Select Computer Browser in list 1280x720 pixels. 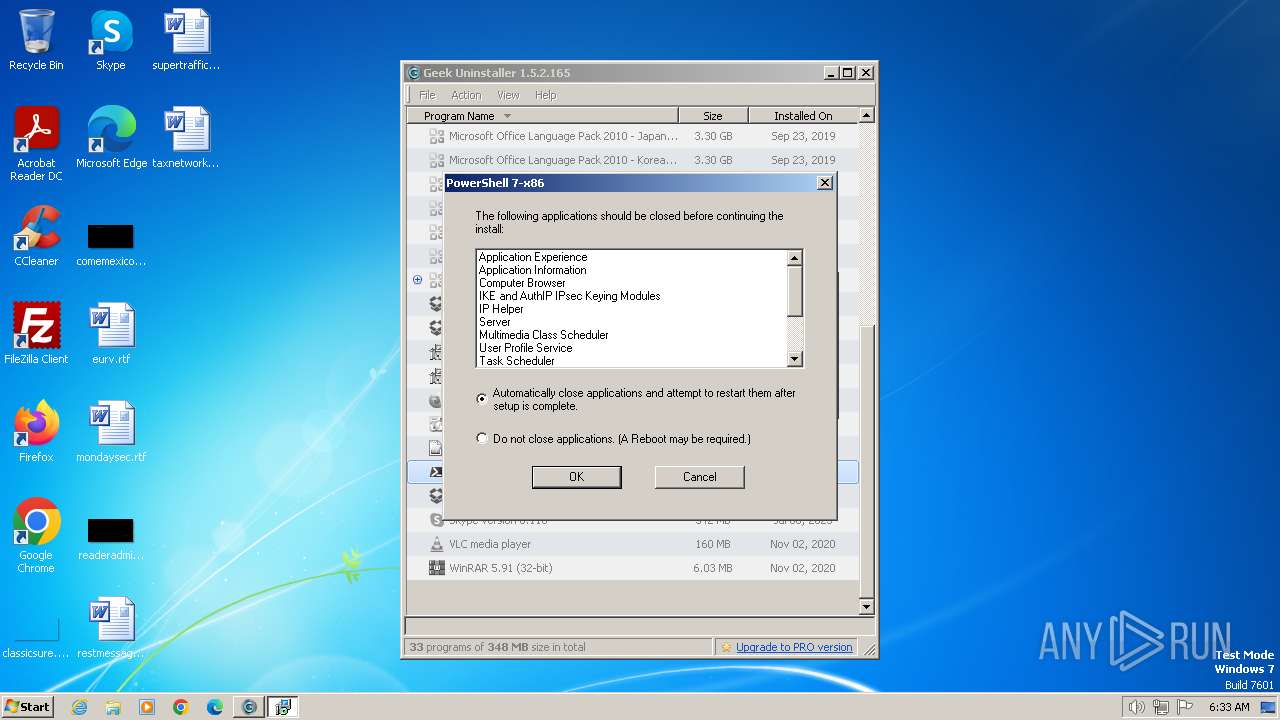522,283
